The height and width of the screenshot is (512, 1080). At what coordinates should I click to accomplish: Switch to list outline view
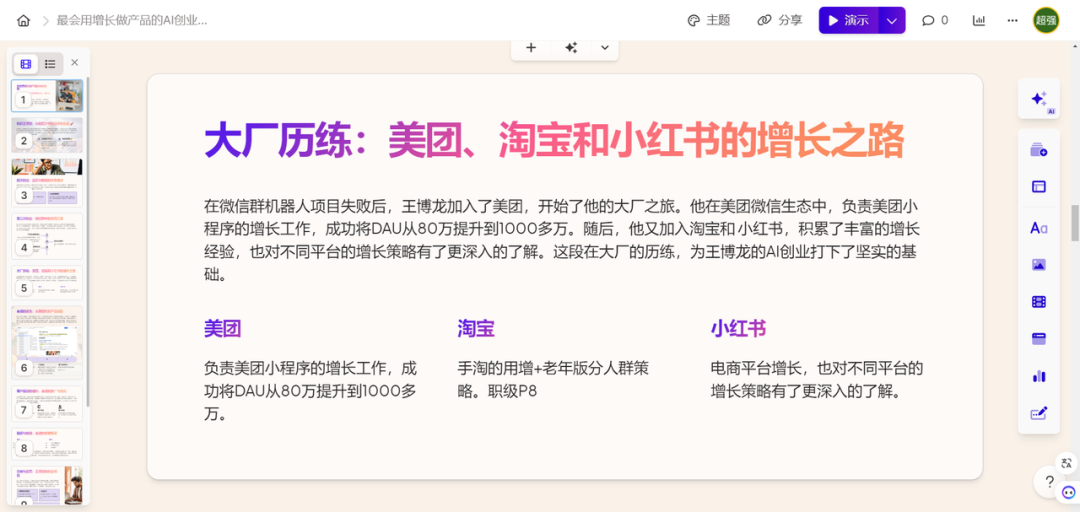pos(50,64)
